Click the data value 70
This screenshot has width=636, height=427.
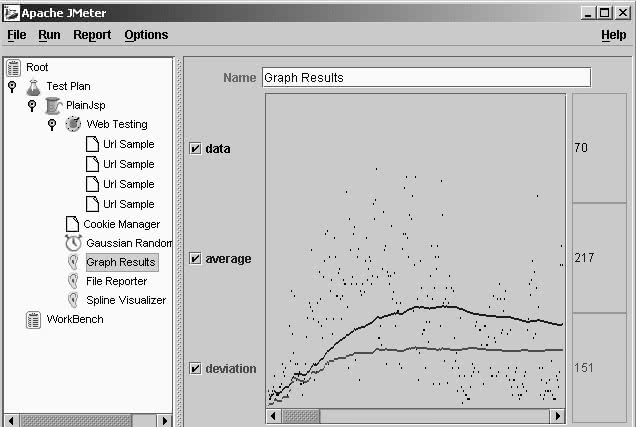point(581,148)
